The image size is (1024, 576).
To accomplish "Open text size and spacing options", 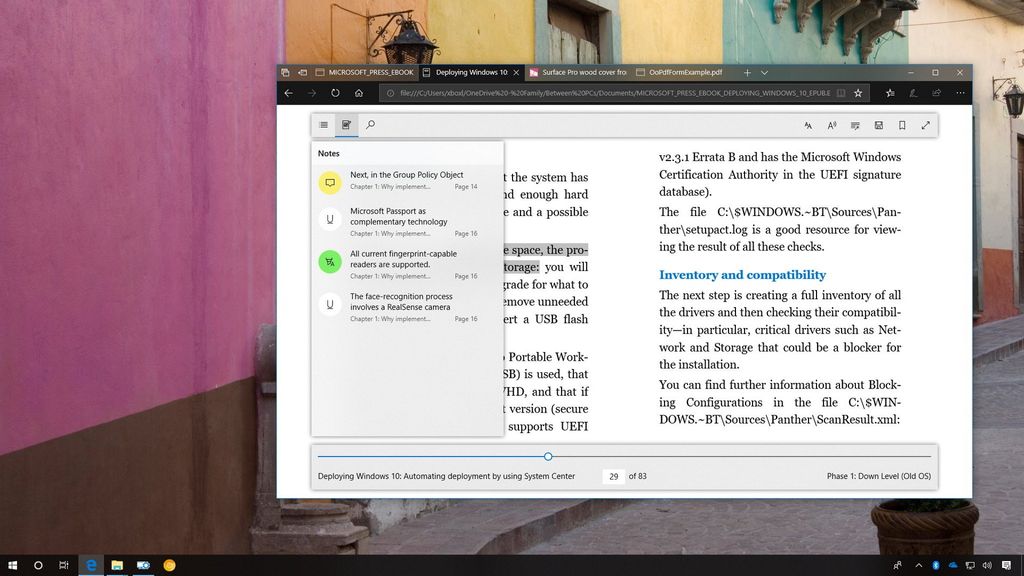I will coord(832,125).
